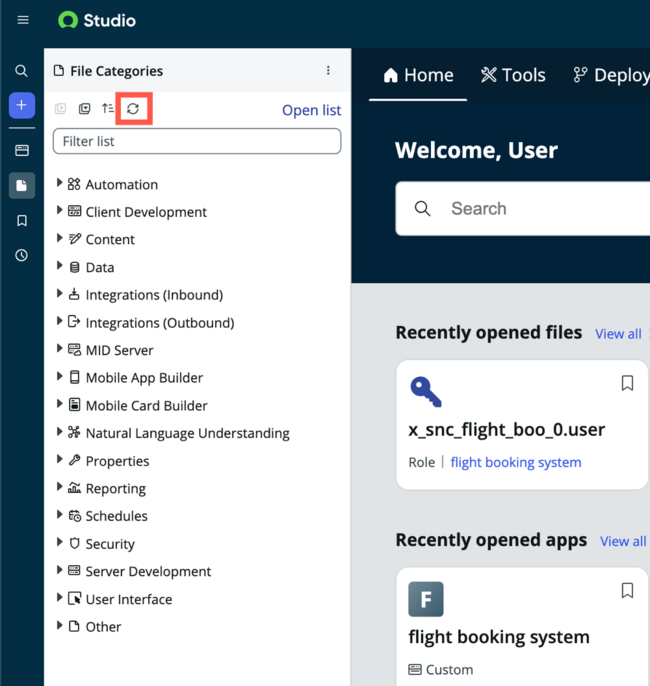Select the Data tree row label
The height and width of the screenshot is (686, 650).
(100, 267)
